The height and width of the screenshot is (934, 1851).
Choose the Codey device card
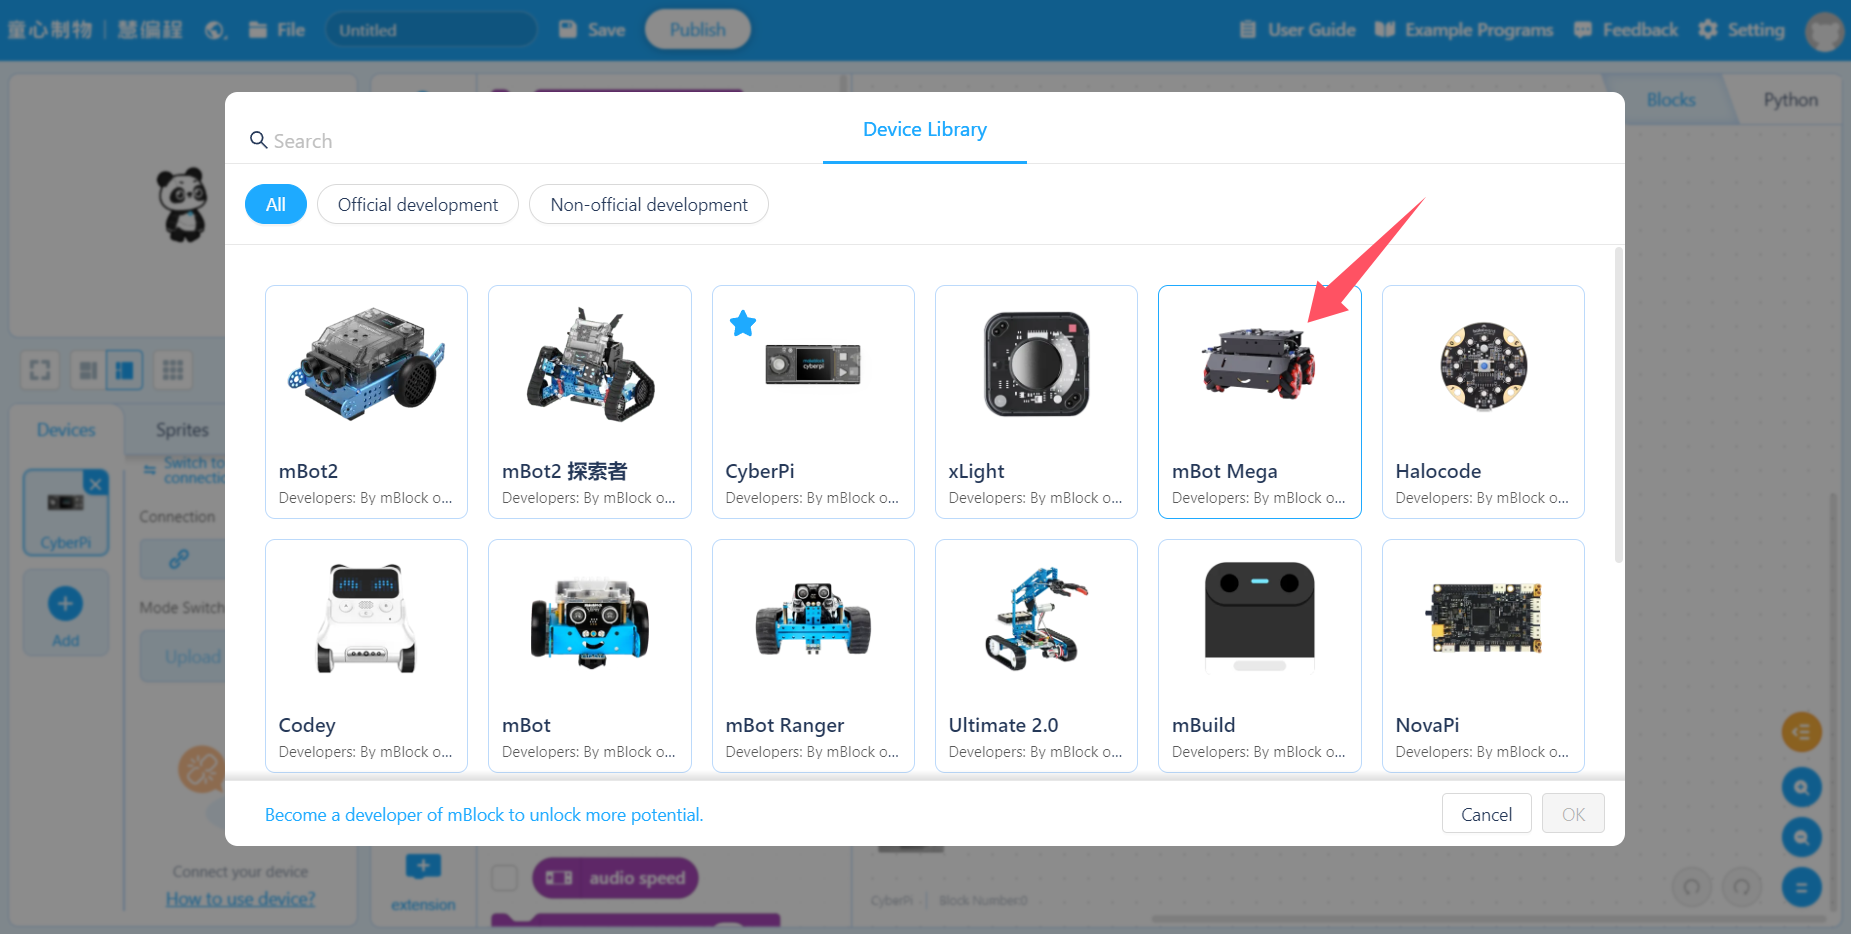point(366,656)
